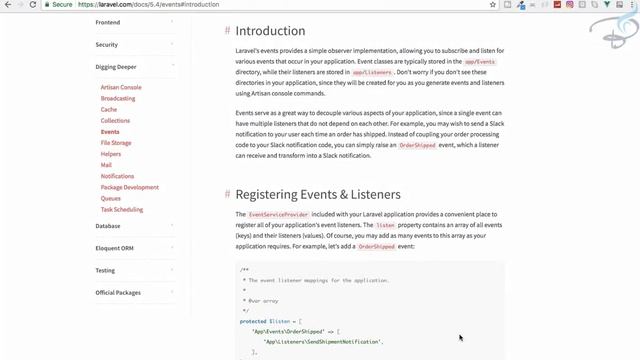640x360 pixels.
Task: Click the app/Events inline code
Action: (x=480, y=62)
